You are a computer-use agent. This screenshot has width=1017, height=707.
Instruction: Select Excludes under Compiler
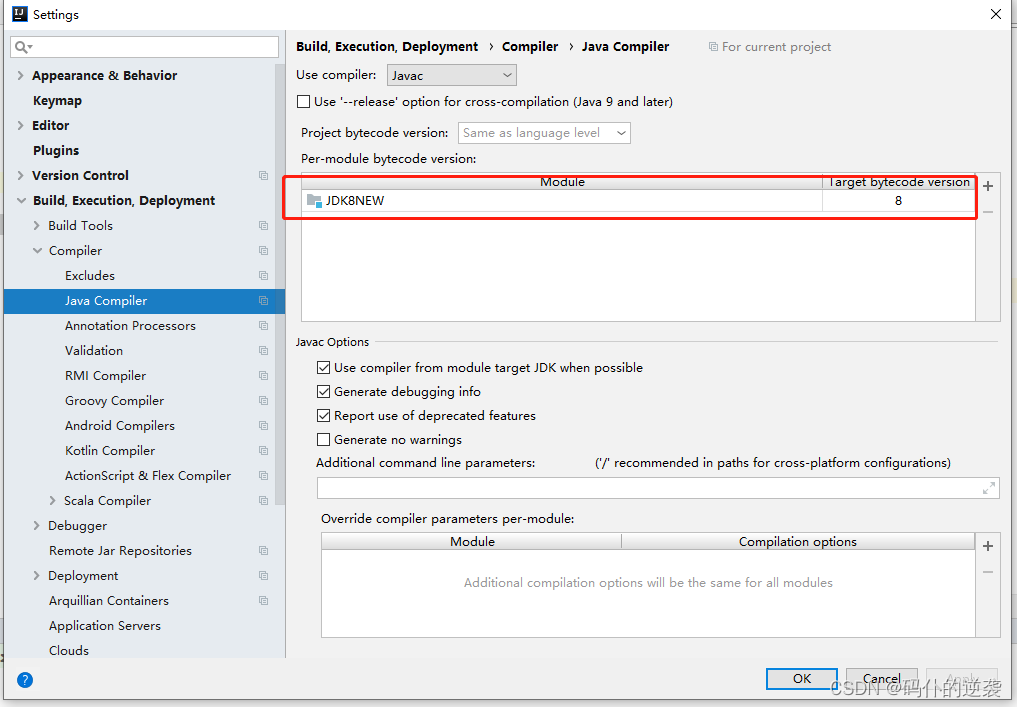coord(90,275)
